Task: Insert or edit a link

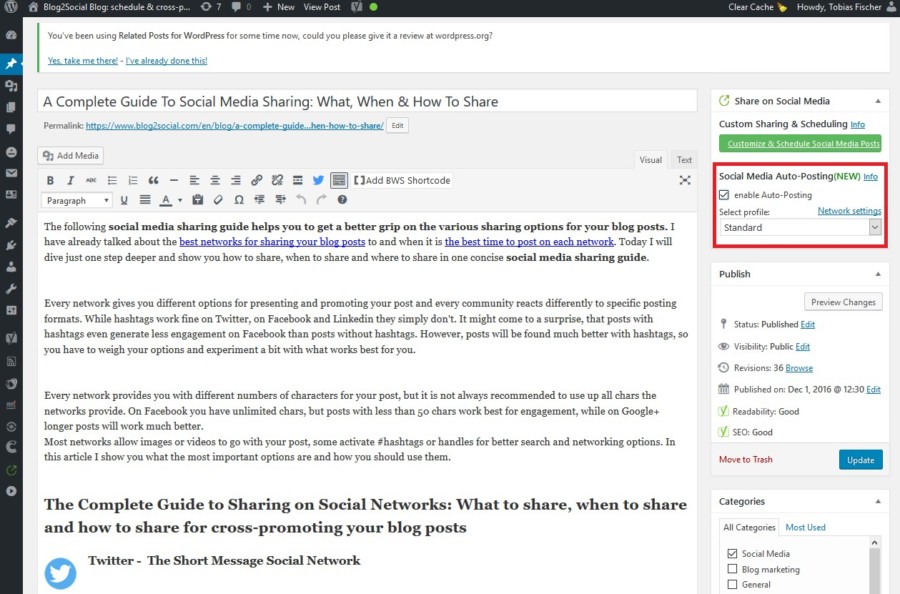Action: click(257, 180)
